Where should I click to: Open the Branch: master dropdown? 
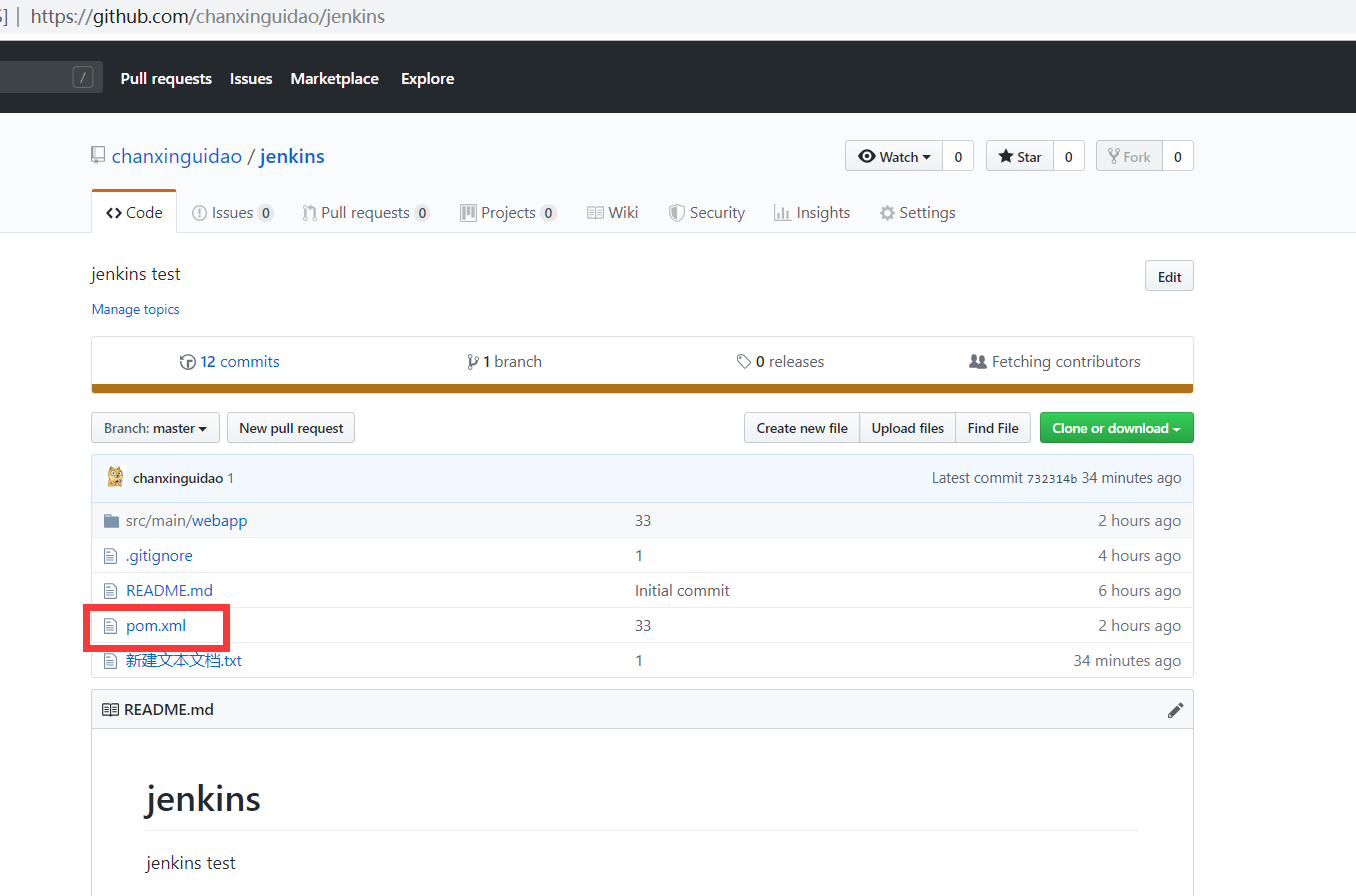point(156,428)
